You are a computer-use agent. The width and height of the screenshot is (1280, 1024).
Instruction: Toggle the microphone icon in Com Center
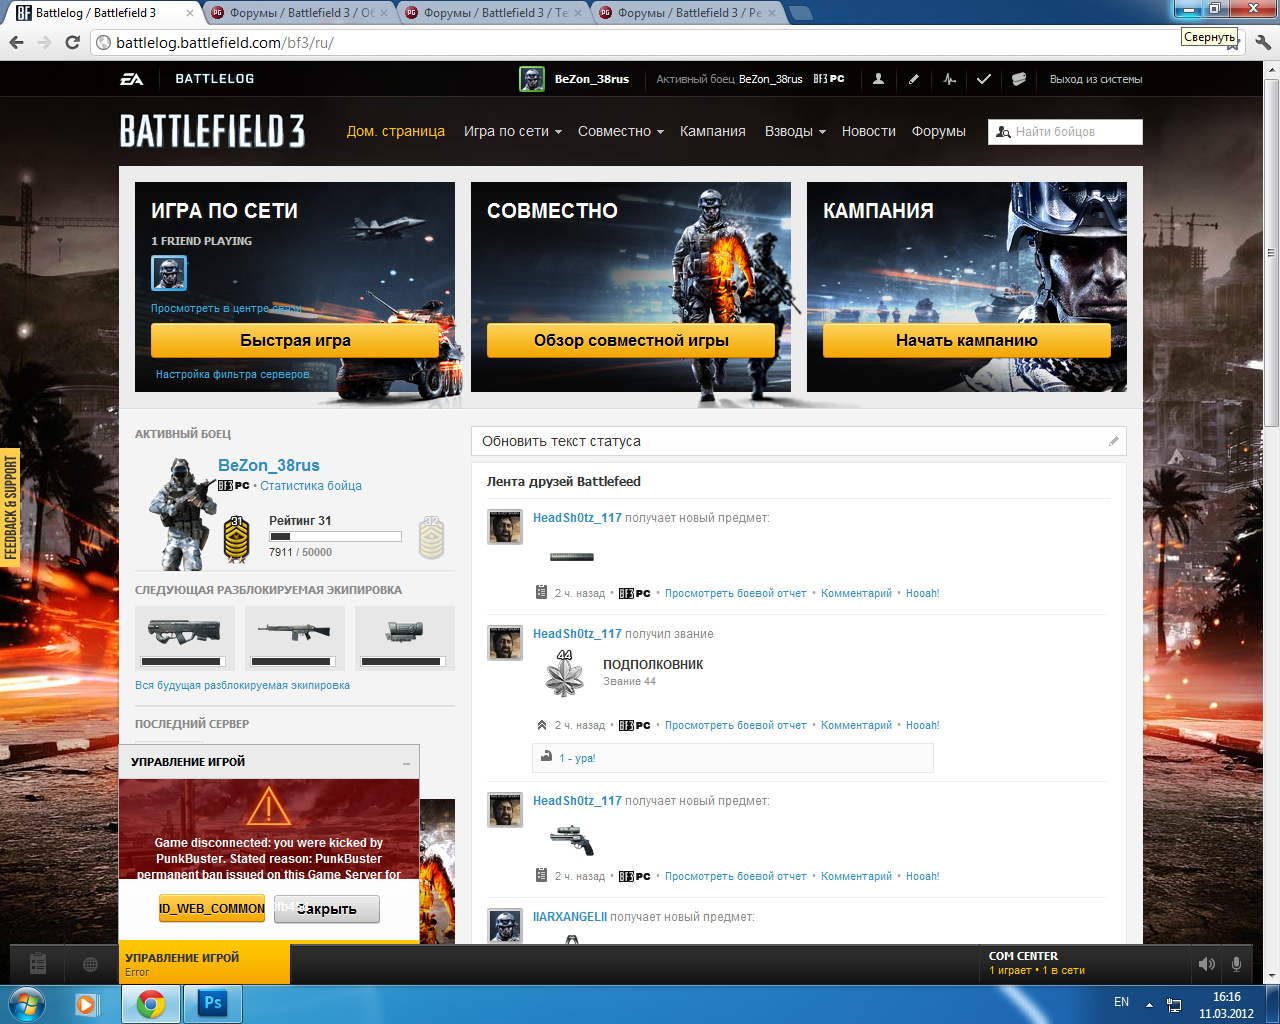point(1236,964)
